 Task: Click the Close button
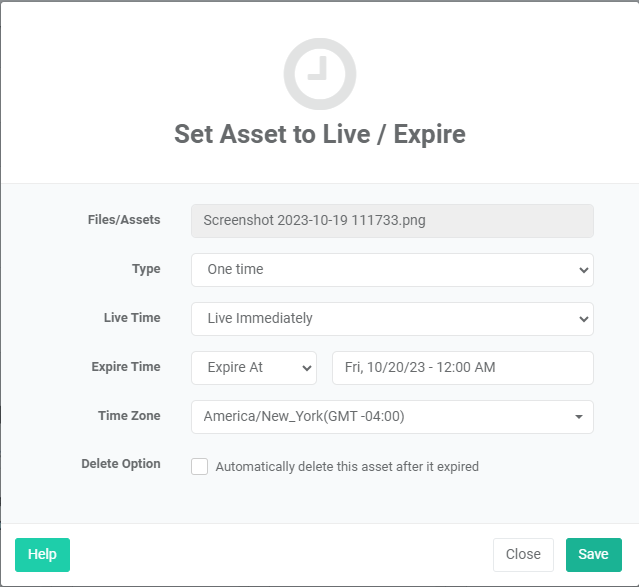523,554
